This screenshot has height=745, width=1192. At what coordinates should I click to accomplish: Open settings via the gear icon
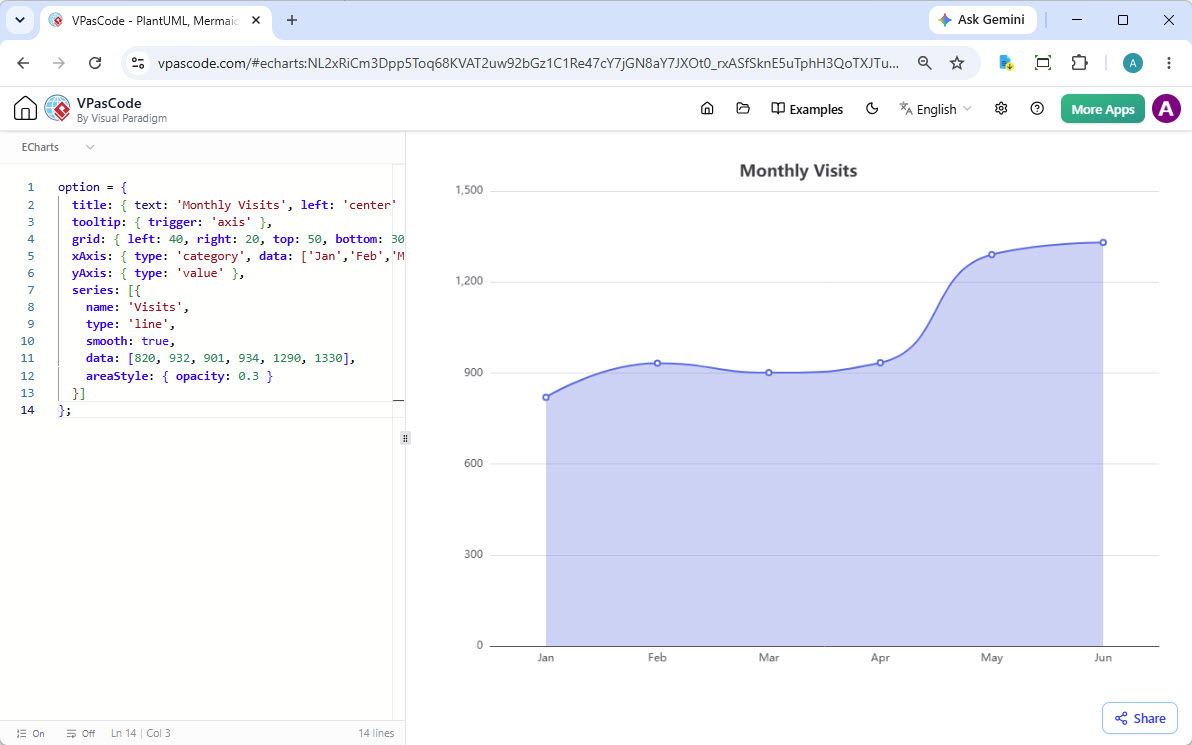(x=1001, y=109)
